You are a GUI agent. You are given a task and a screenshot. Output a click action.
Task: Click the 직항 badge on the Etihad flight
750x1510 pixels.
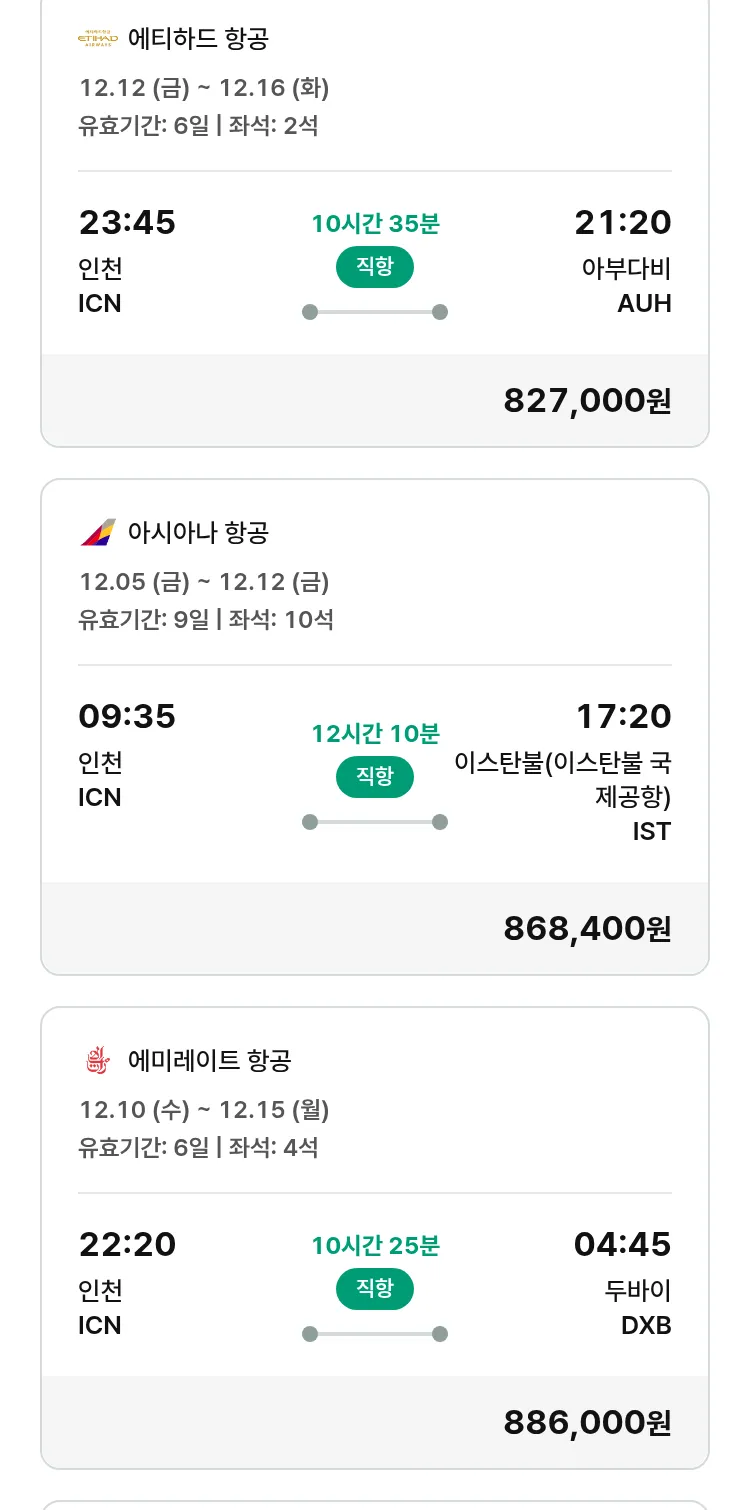(375, 268)
